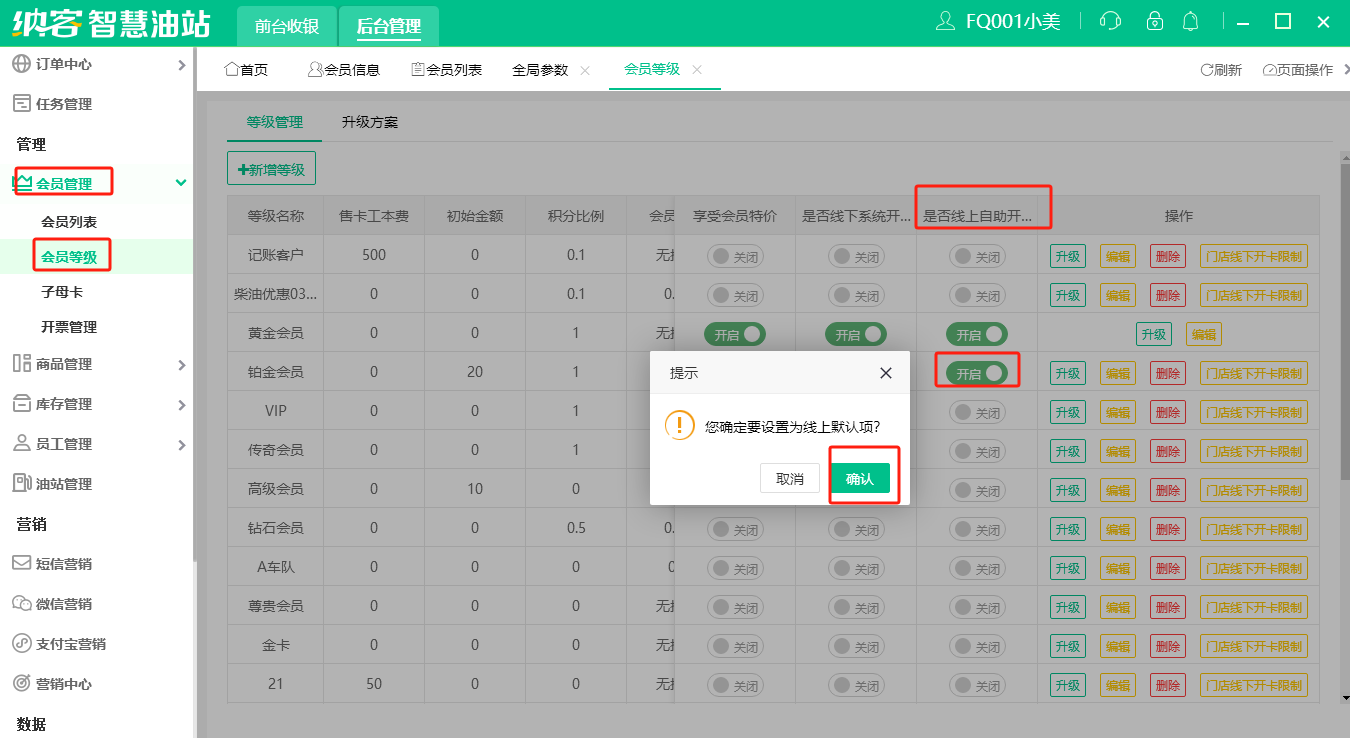Viewport: 1350px width, 738px height.
Task: Collapse the 会员管理 sidebar section
Action: [180, 183]
